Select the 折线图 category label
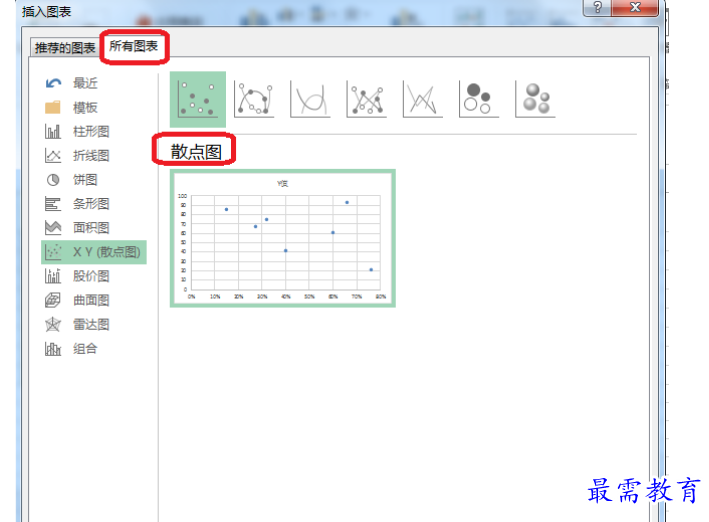709x522 pixels. (91, 156)
